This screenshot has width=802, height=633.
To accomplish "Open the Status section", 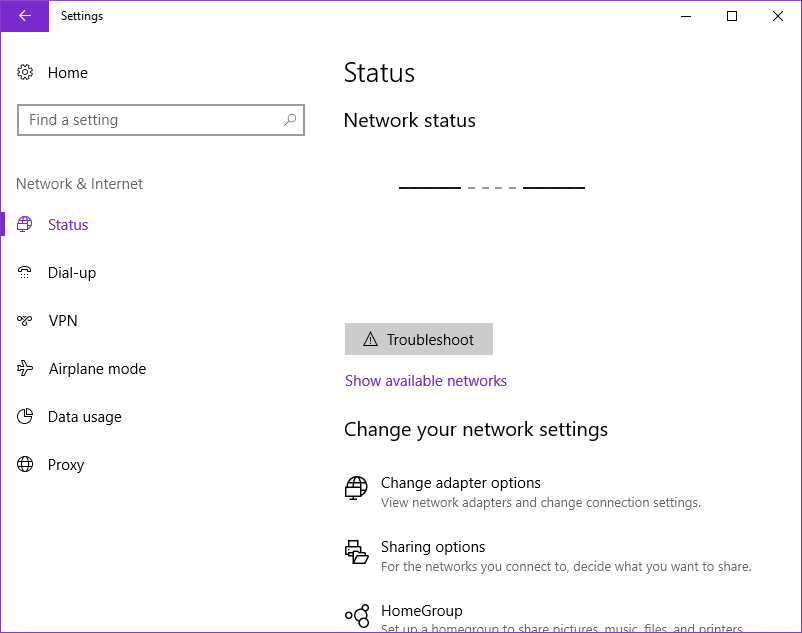I will (67, 224).
